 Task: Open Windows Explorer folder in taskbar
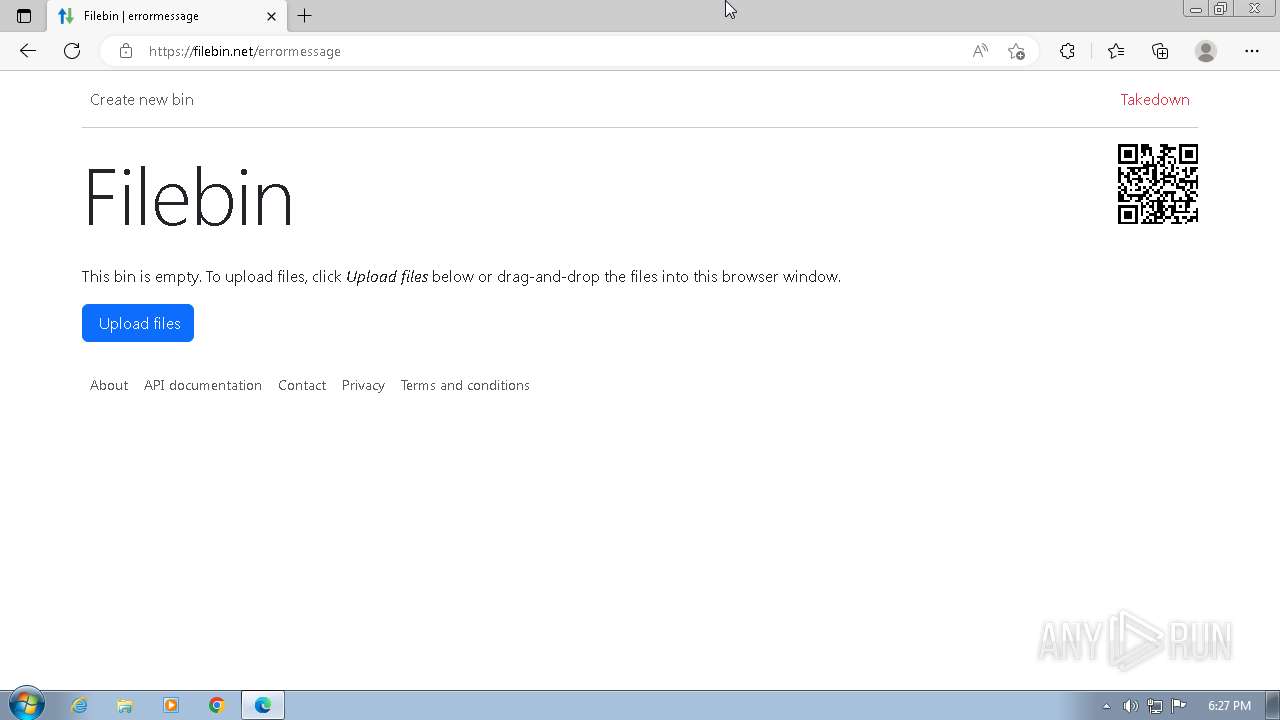click(125, 705)
